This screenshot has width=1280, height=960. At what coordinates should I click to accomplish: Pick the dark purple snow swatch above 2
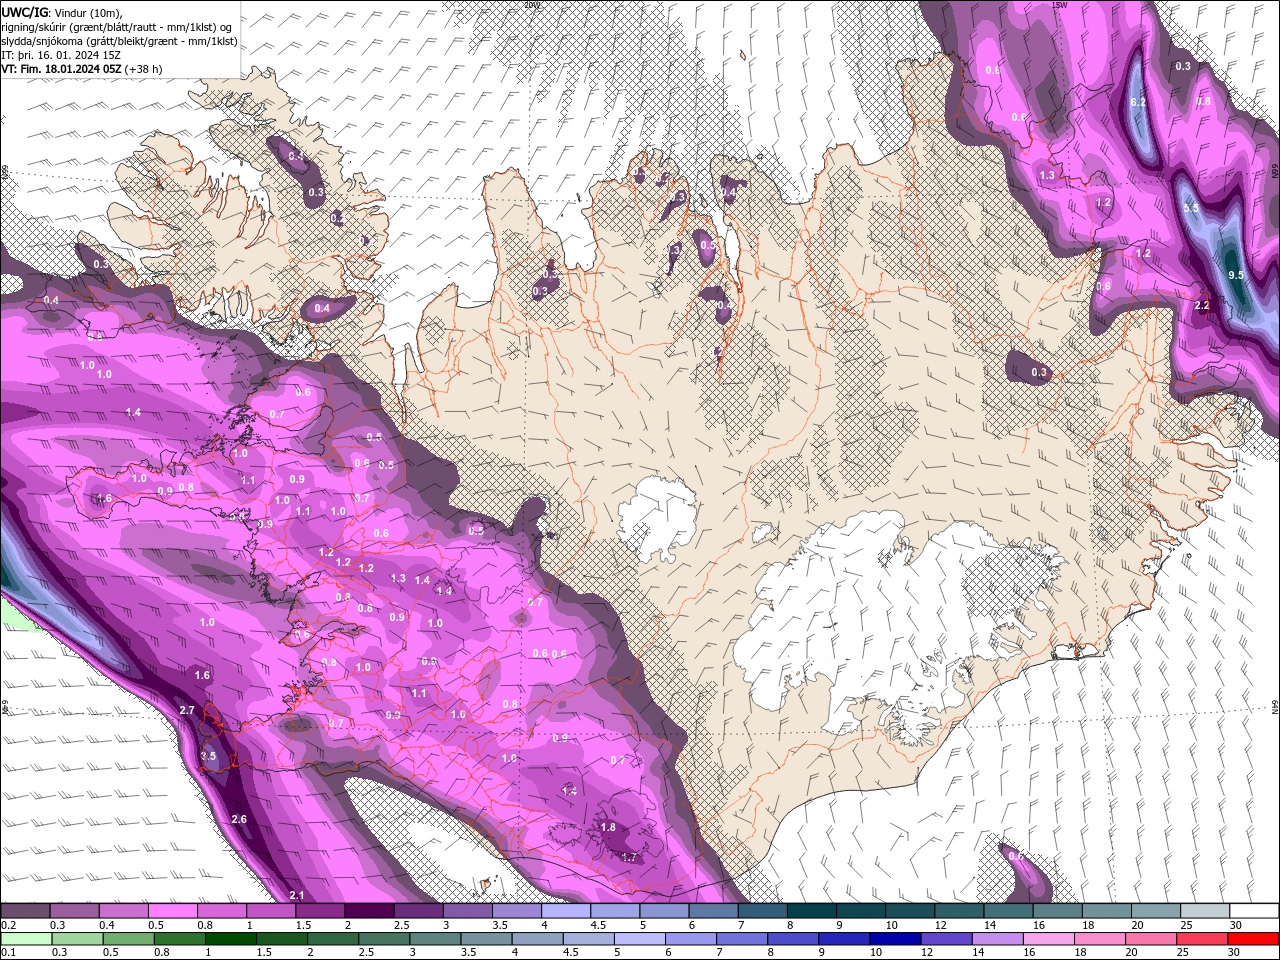tap(368, 911)
